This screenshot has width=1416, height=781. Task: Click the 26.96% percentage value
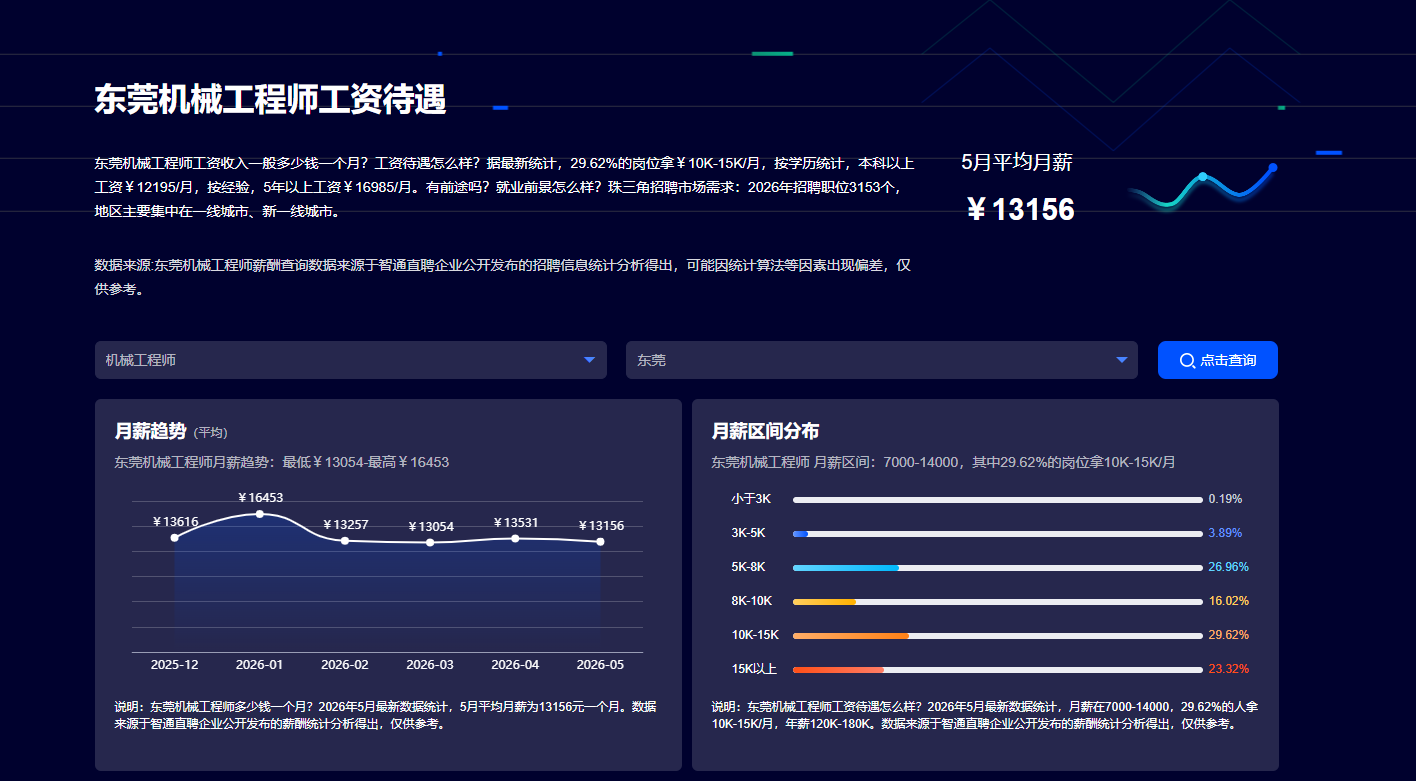(x=1228, y=567)
